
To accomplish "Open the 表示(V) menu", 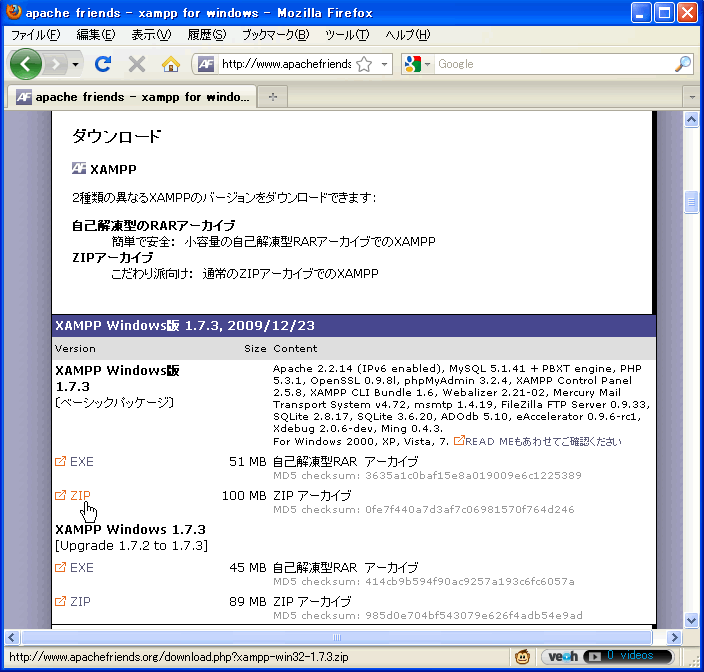I will [151, 35].
